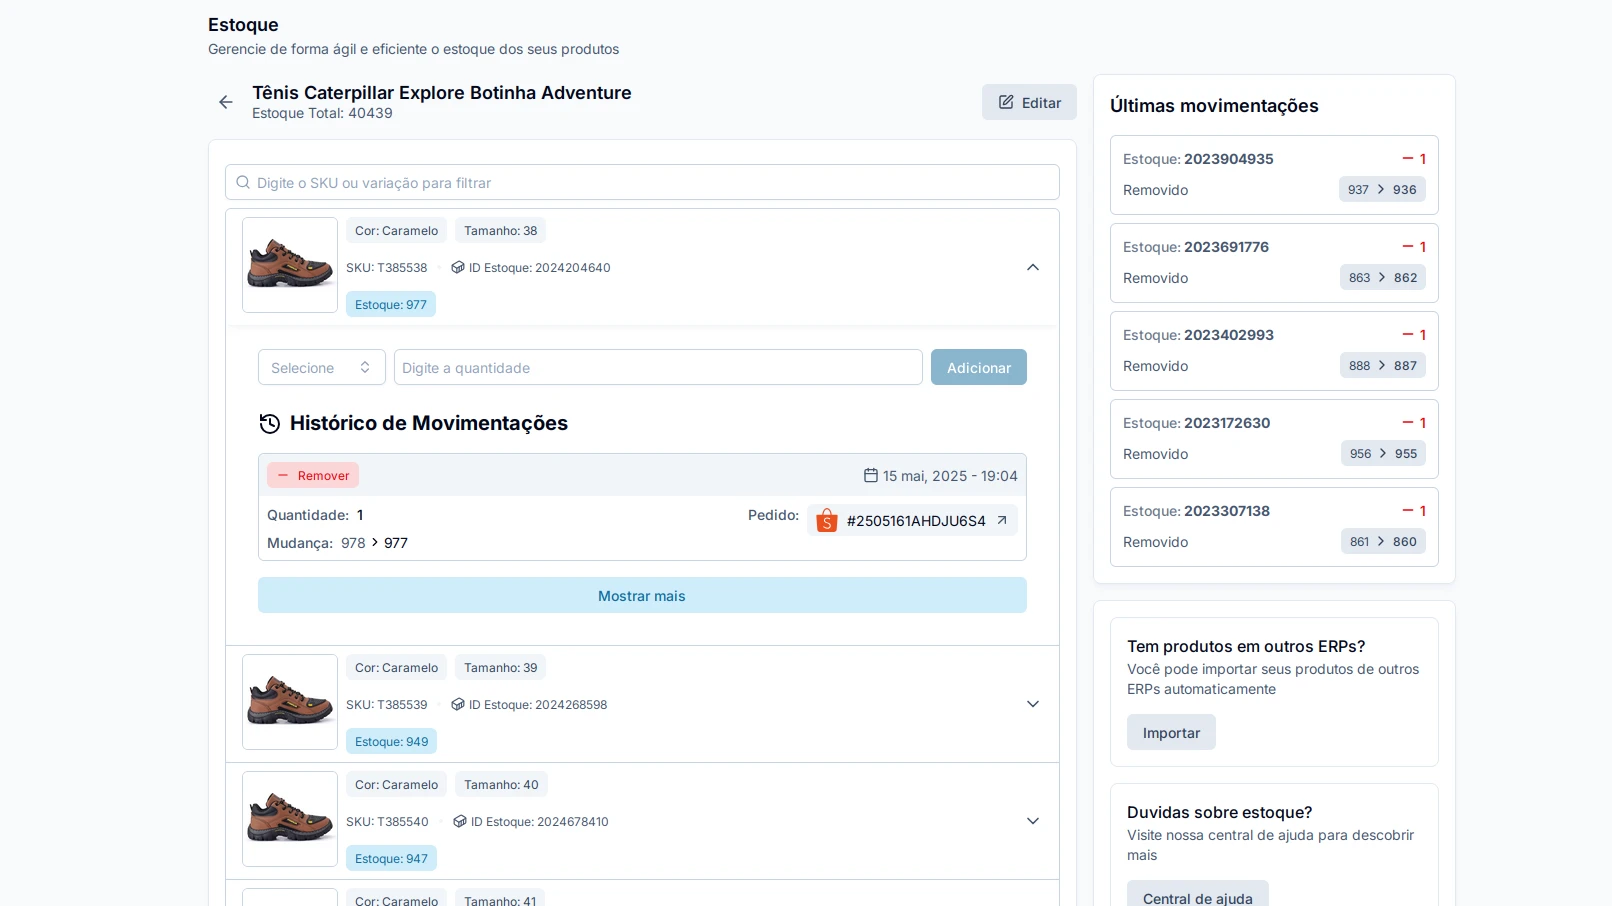This screenshot has width=1612, height=906.
Task: Open the Selecione movement type dropdown
Action: point(322,367)
